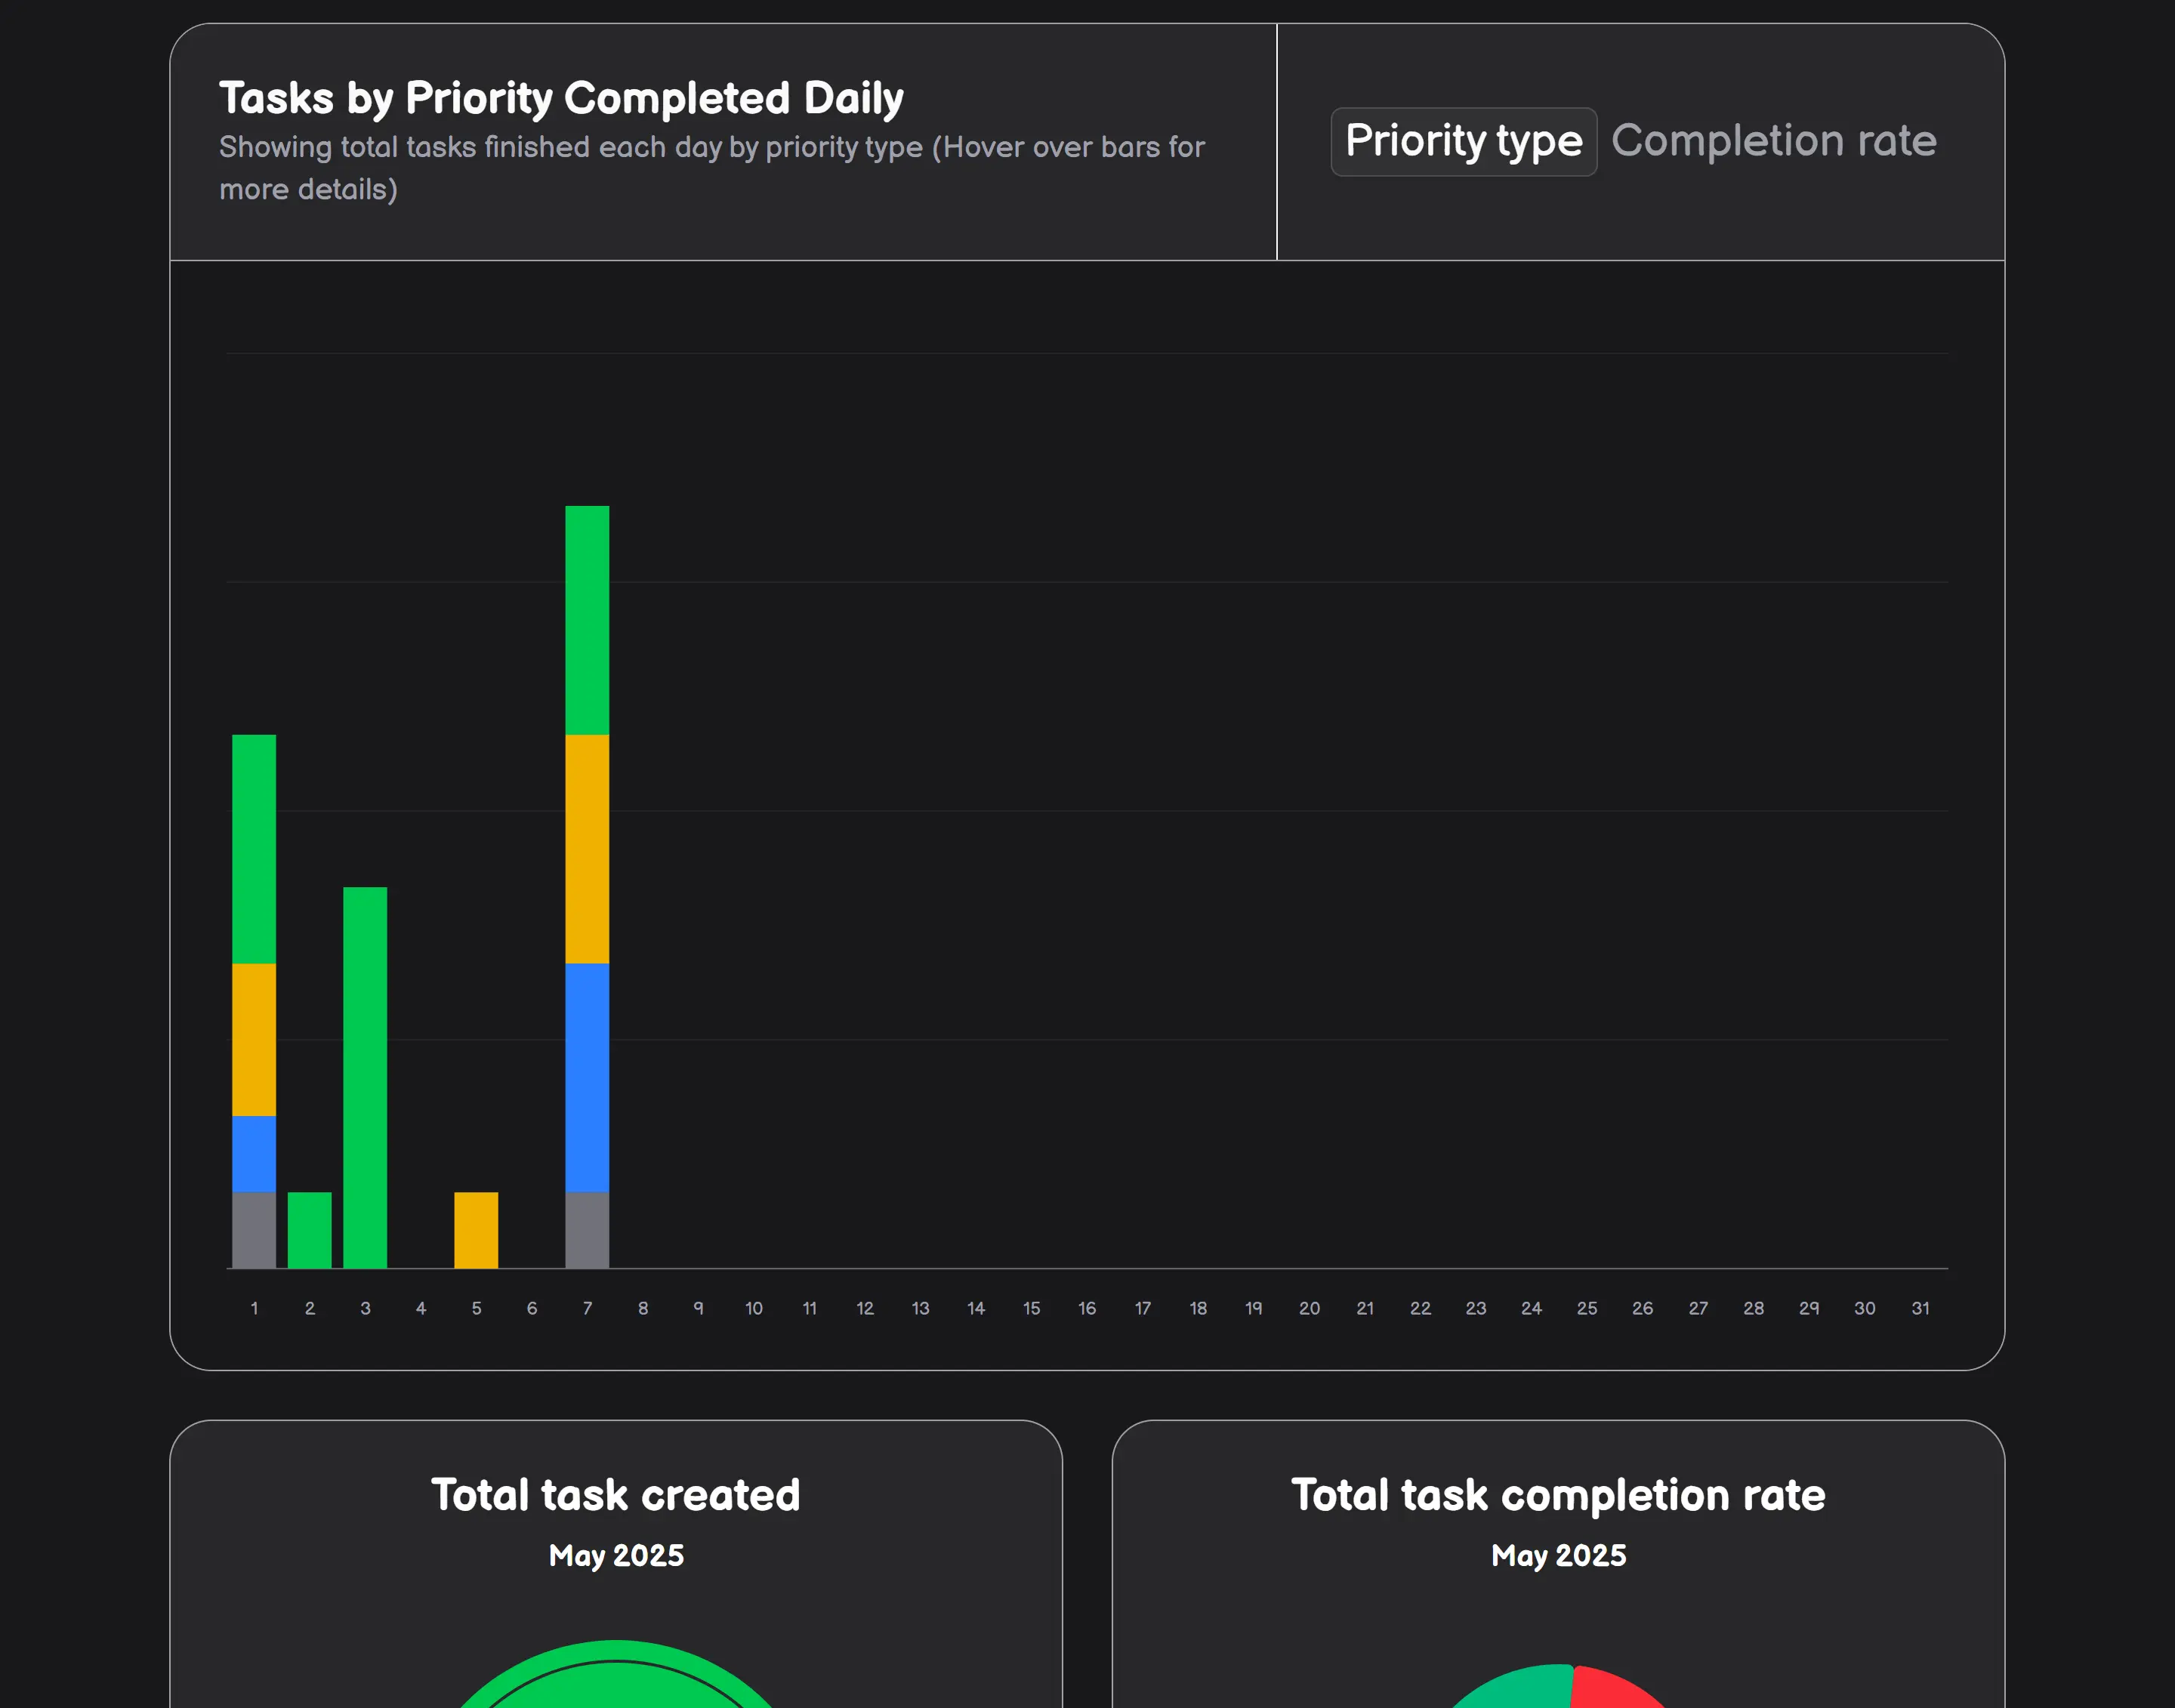
Task: Click the 'Tasks by Priority Completed Daily' heading
Action: [x=561, y=98]
